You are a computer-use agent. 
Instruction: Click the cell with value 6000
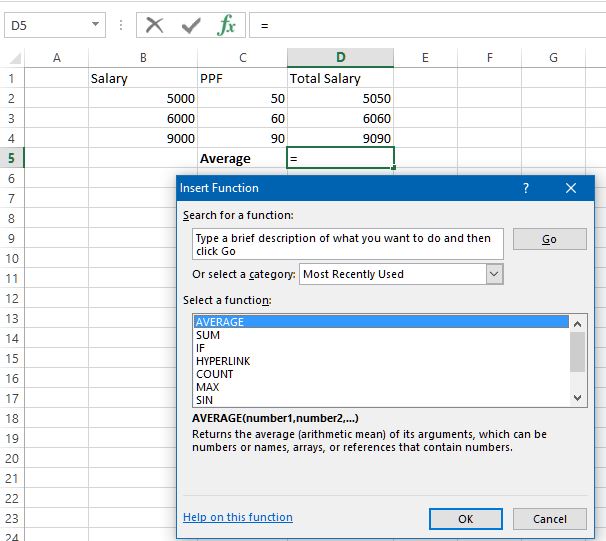pos(143,118)
